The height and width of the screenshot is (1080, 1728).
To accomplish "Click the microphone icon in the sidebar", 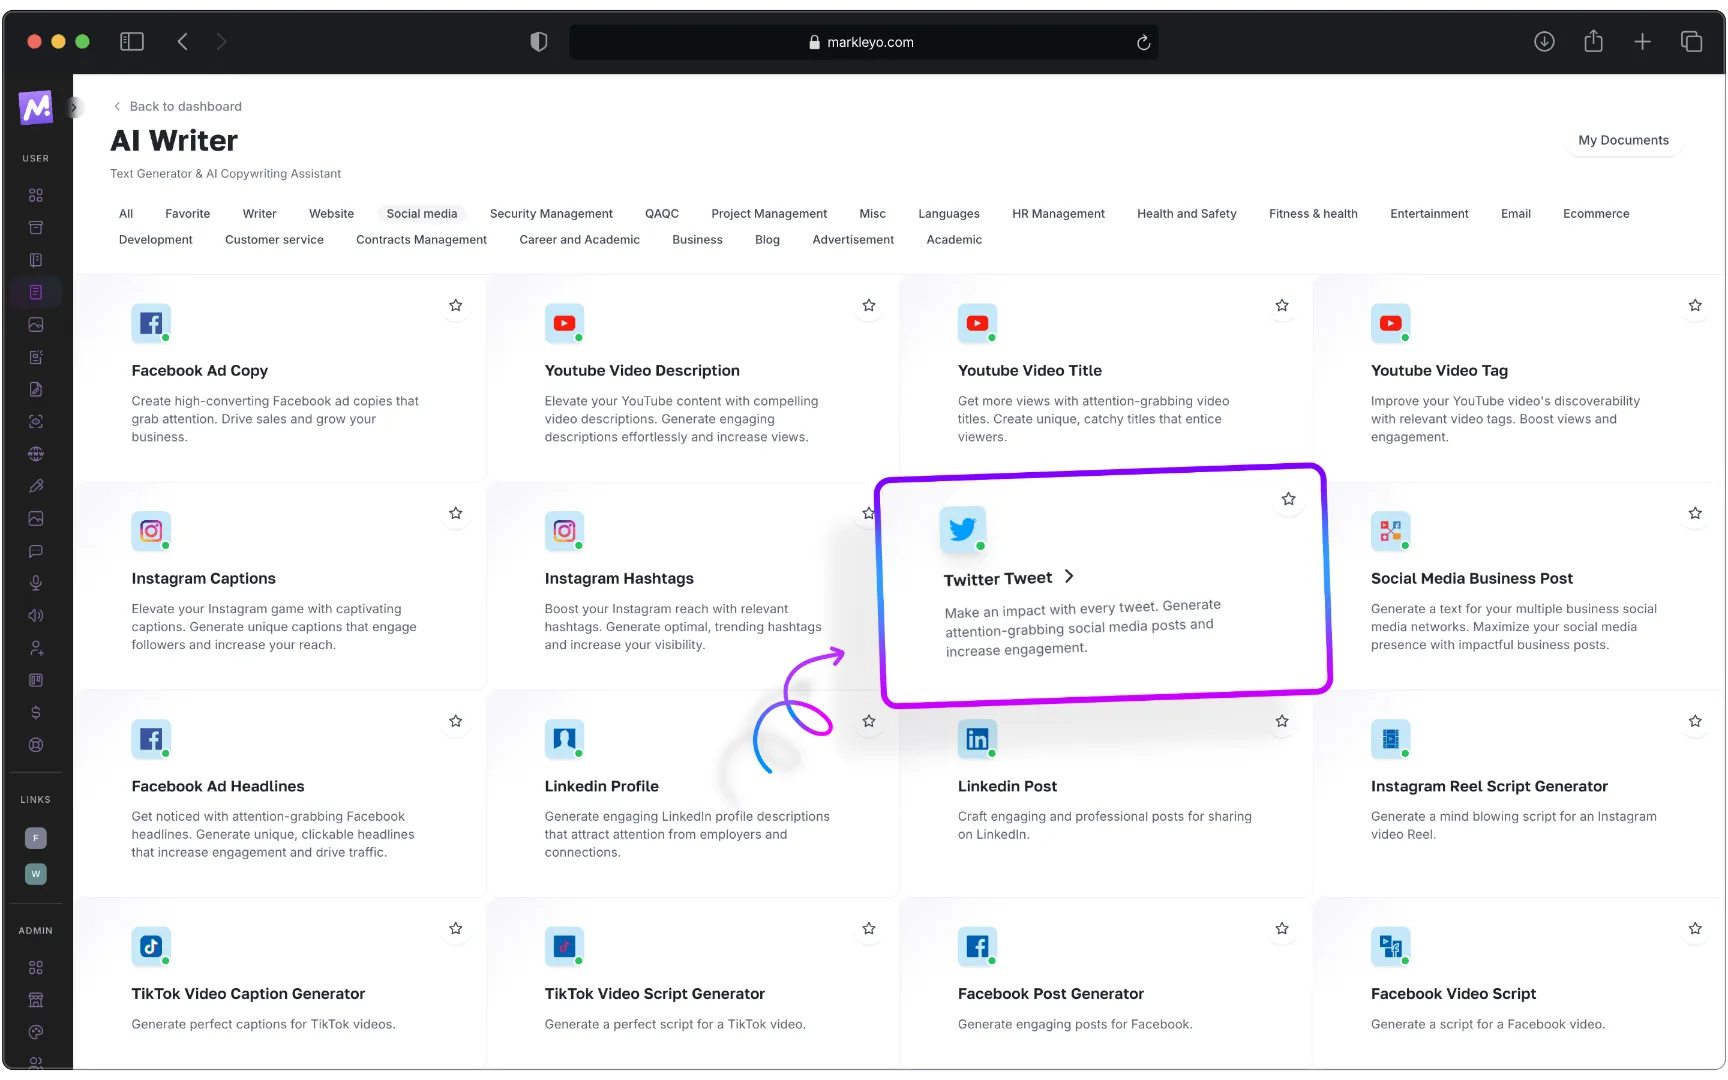I will click(x=36, y=583).
